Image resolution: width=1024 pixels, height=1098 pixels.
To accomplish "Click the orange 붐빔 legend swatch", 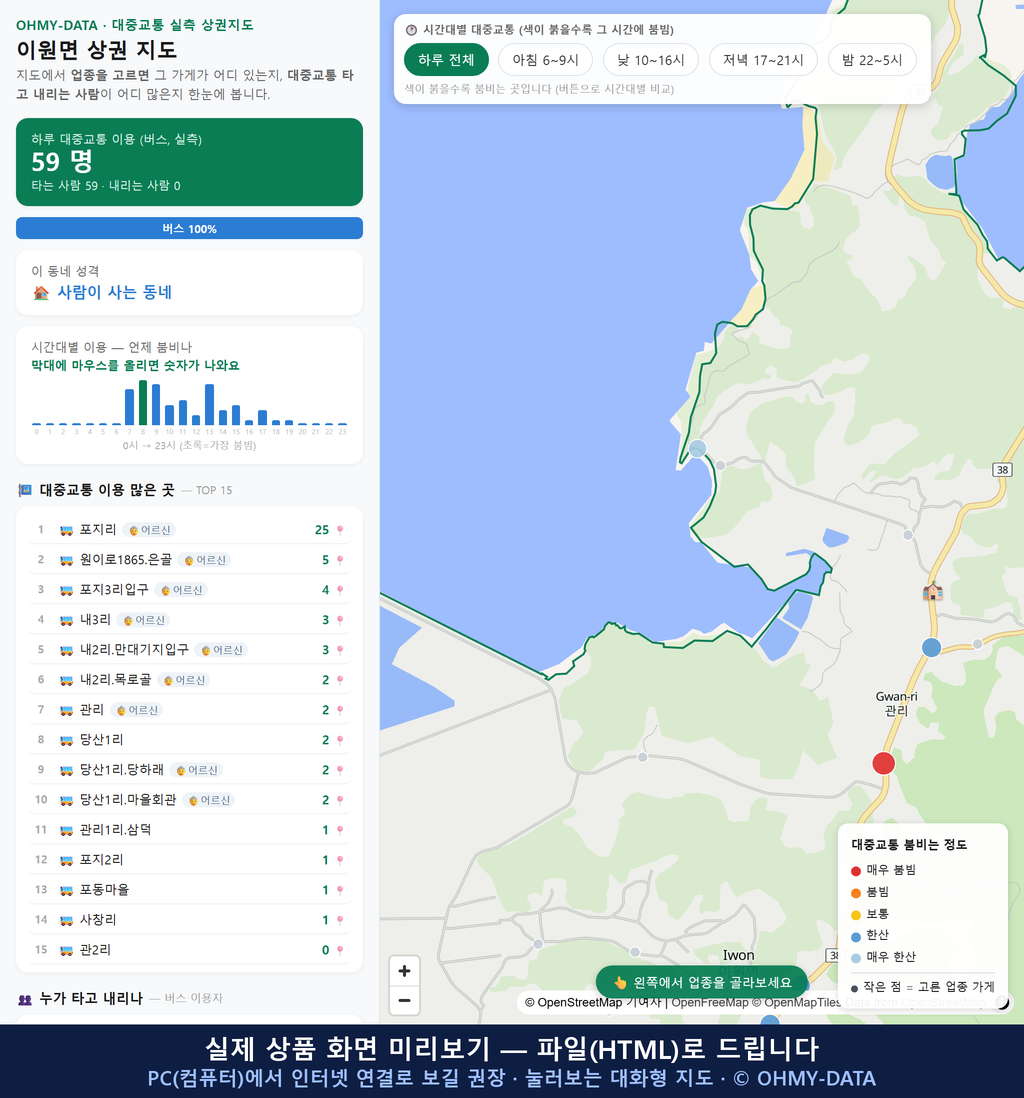I will coord(855,893).
